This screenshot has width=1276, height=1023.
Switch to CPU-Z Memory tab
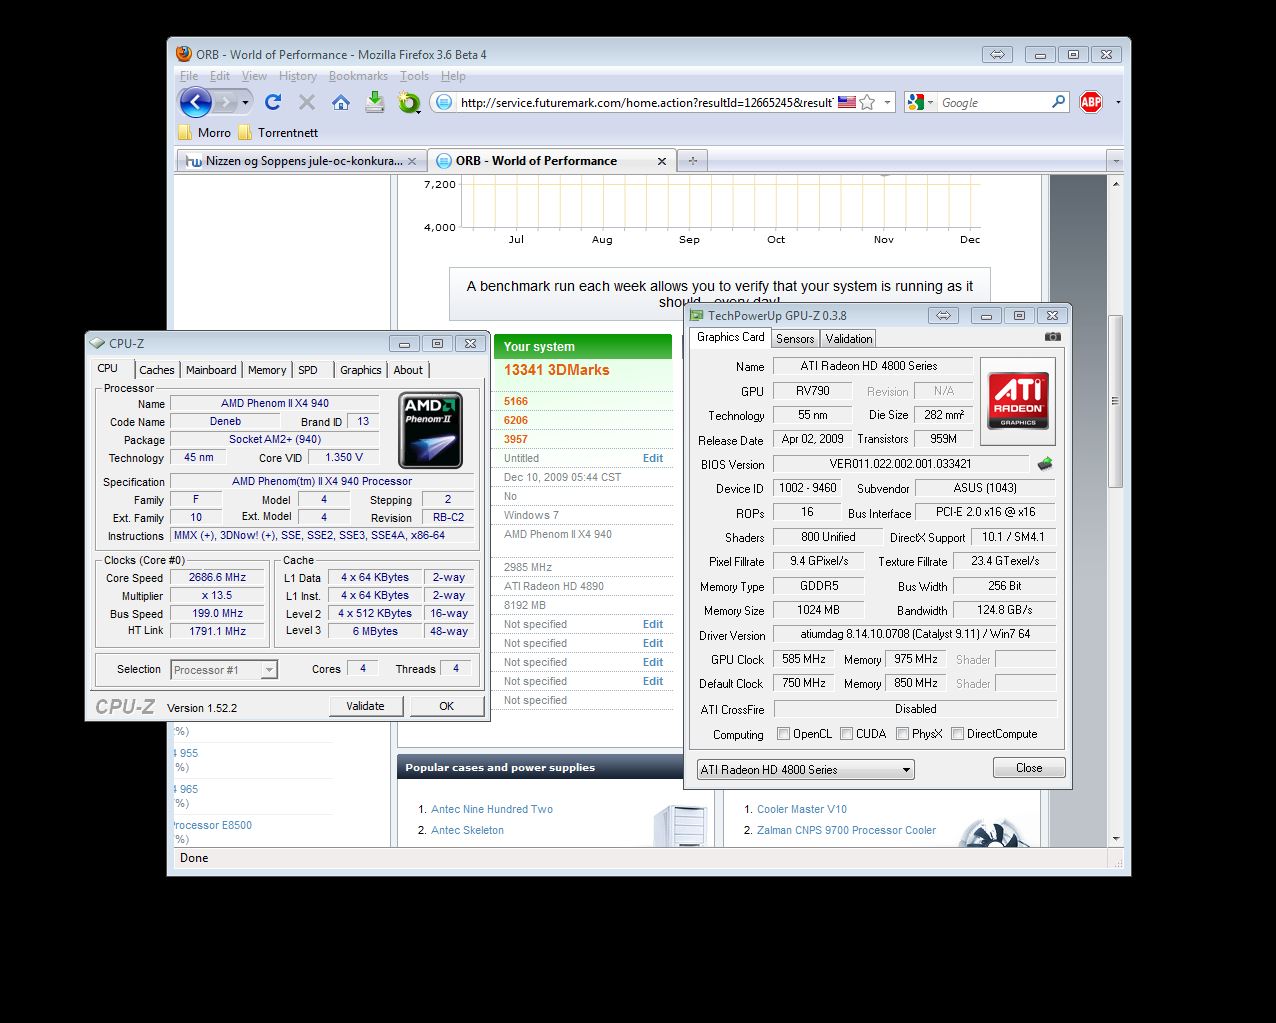pos(267,370)
